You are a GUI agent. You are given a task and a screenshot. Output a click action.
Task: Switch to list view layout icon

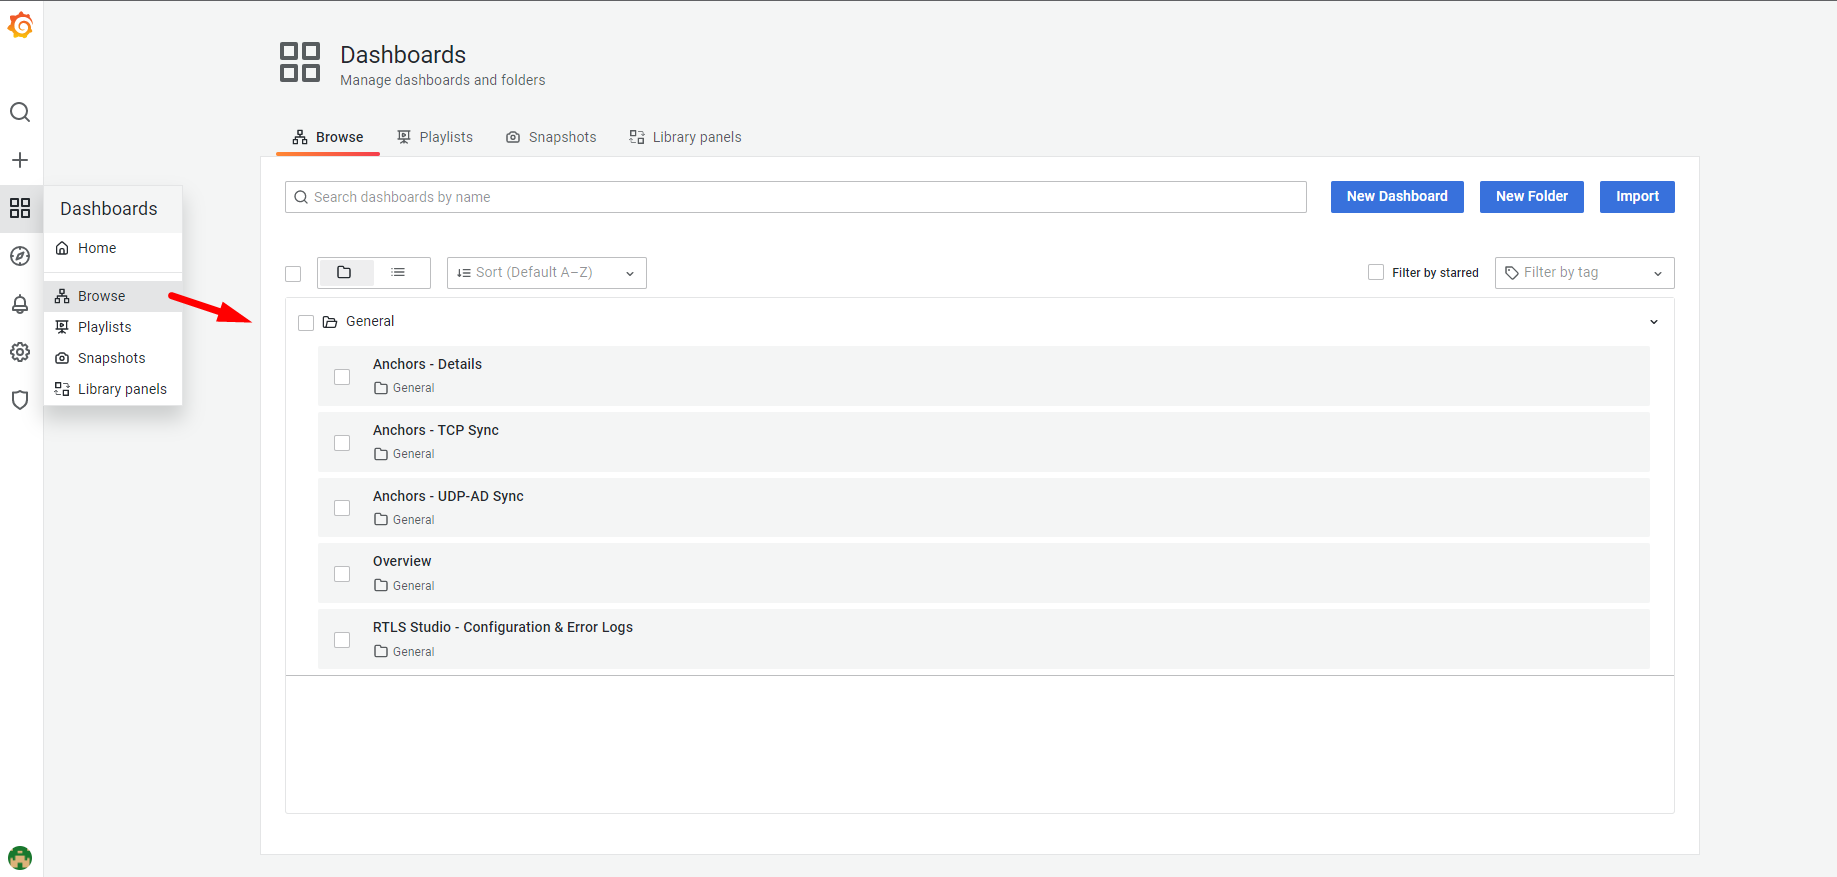click(398, 272)
